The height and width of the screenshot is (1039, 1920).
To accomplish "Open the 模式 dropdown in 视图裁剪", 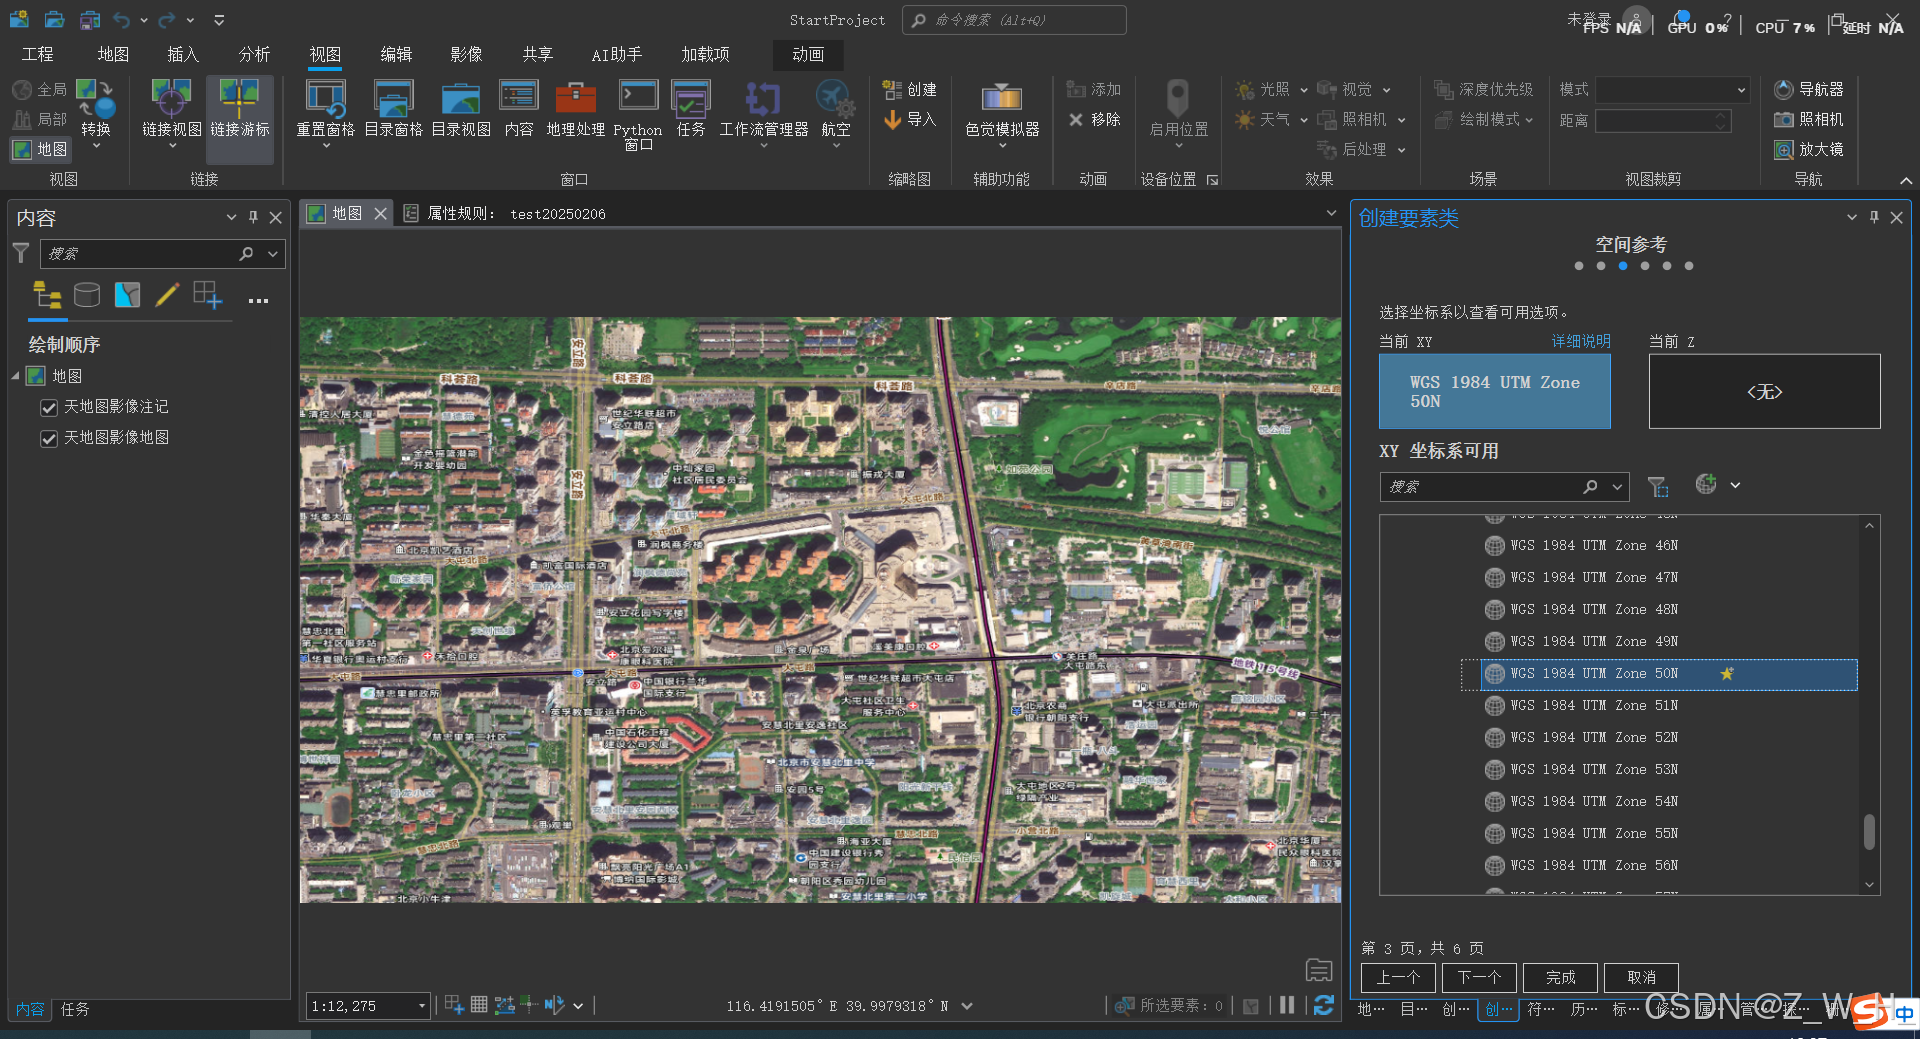I will (1740, 90).
